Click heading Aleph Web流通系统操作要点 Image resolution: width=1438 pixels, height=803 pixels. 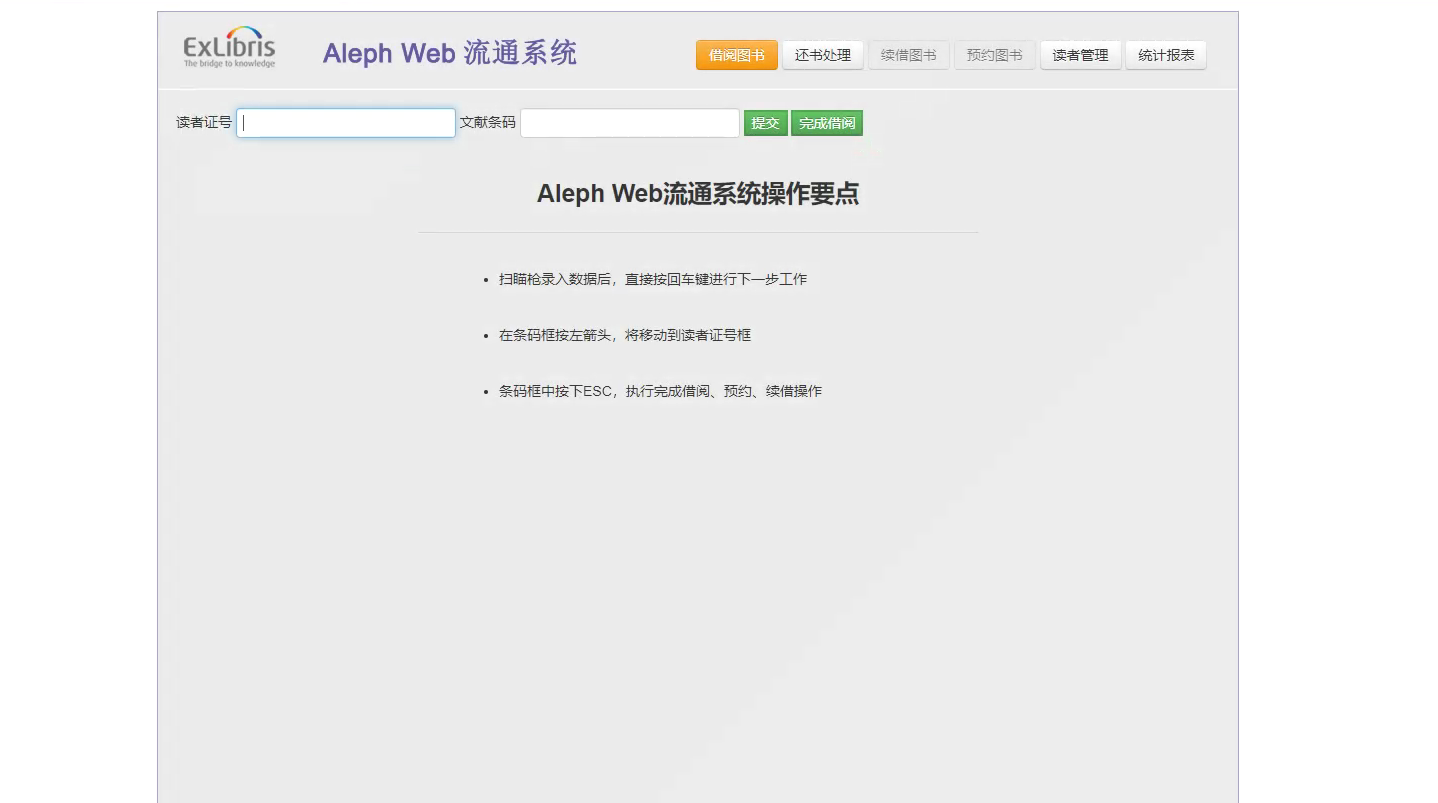[x=698, y=194]
